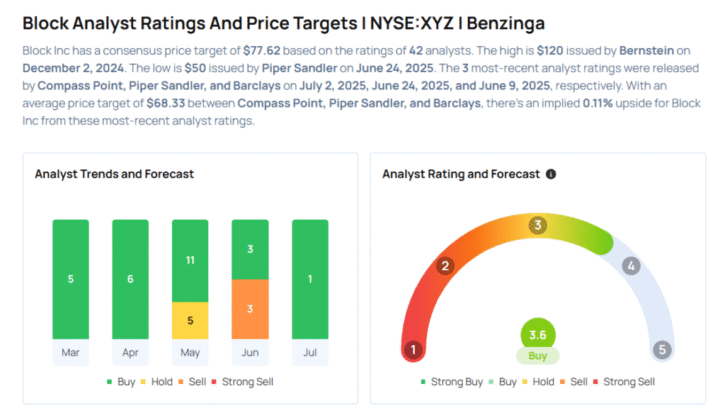Click the April bar showing 6

click(131, 279)
